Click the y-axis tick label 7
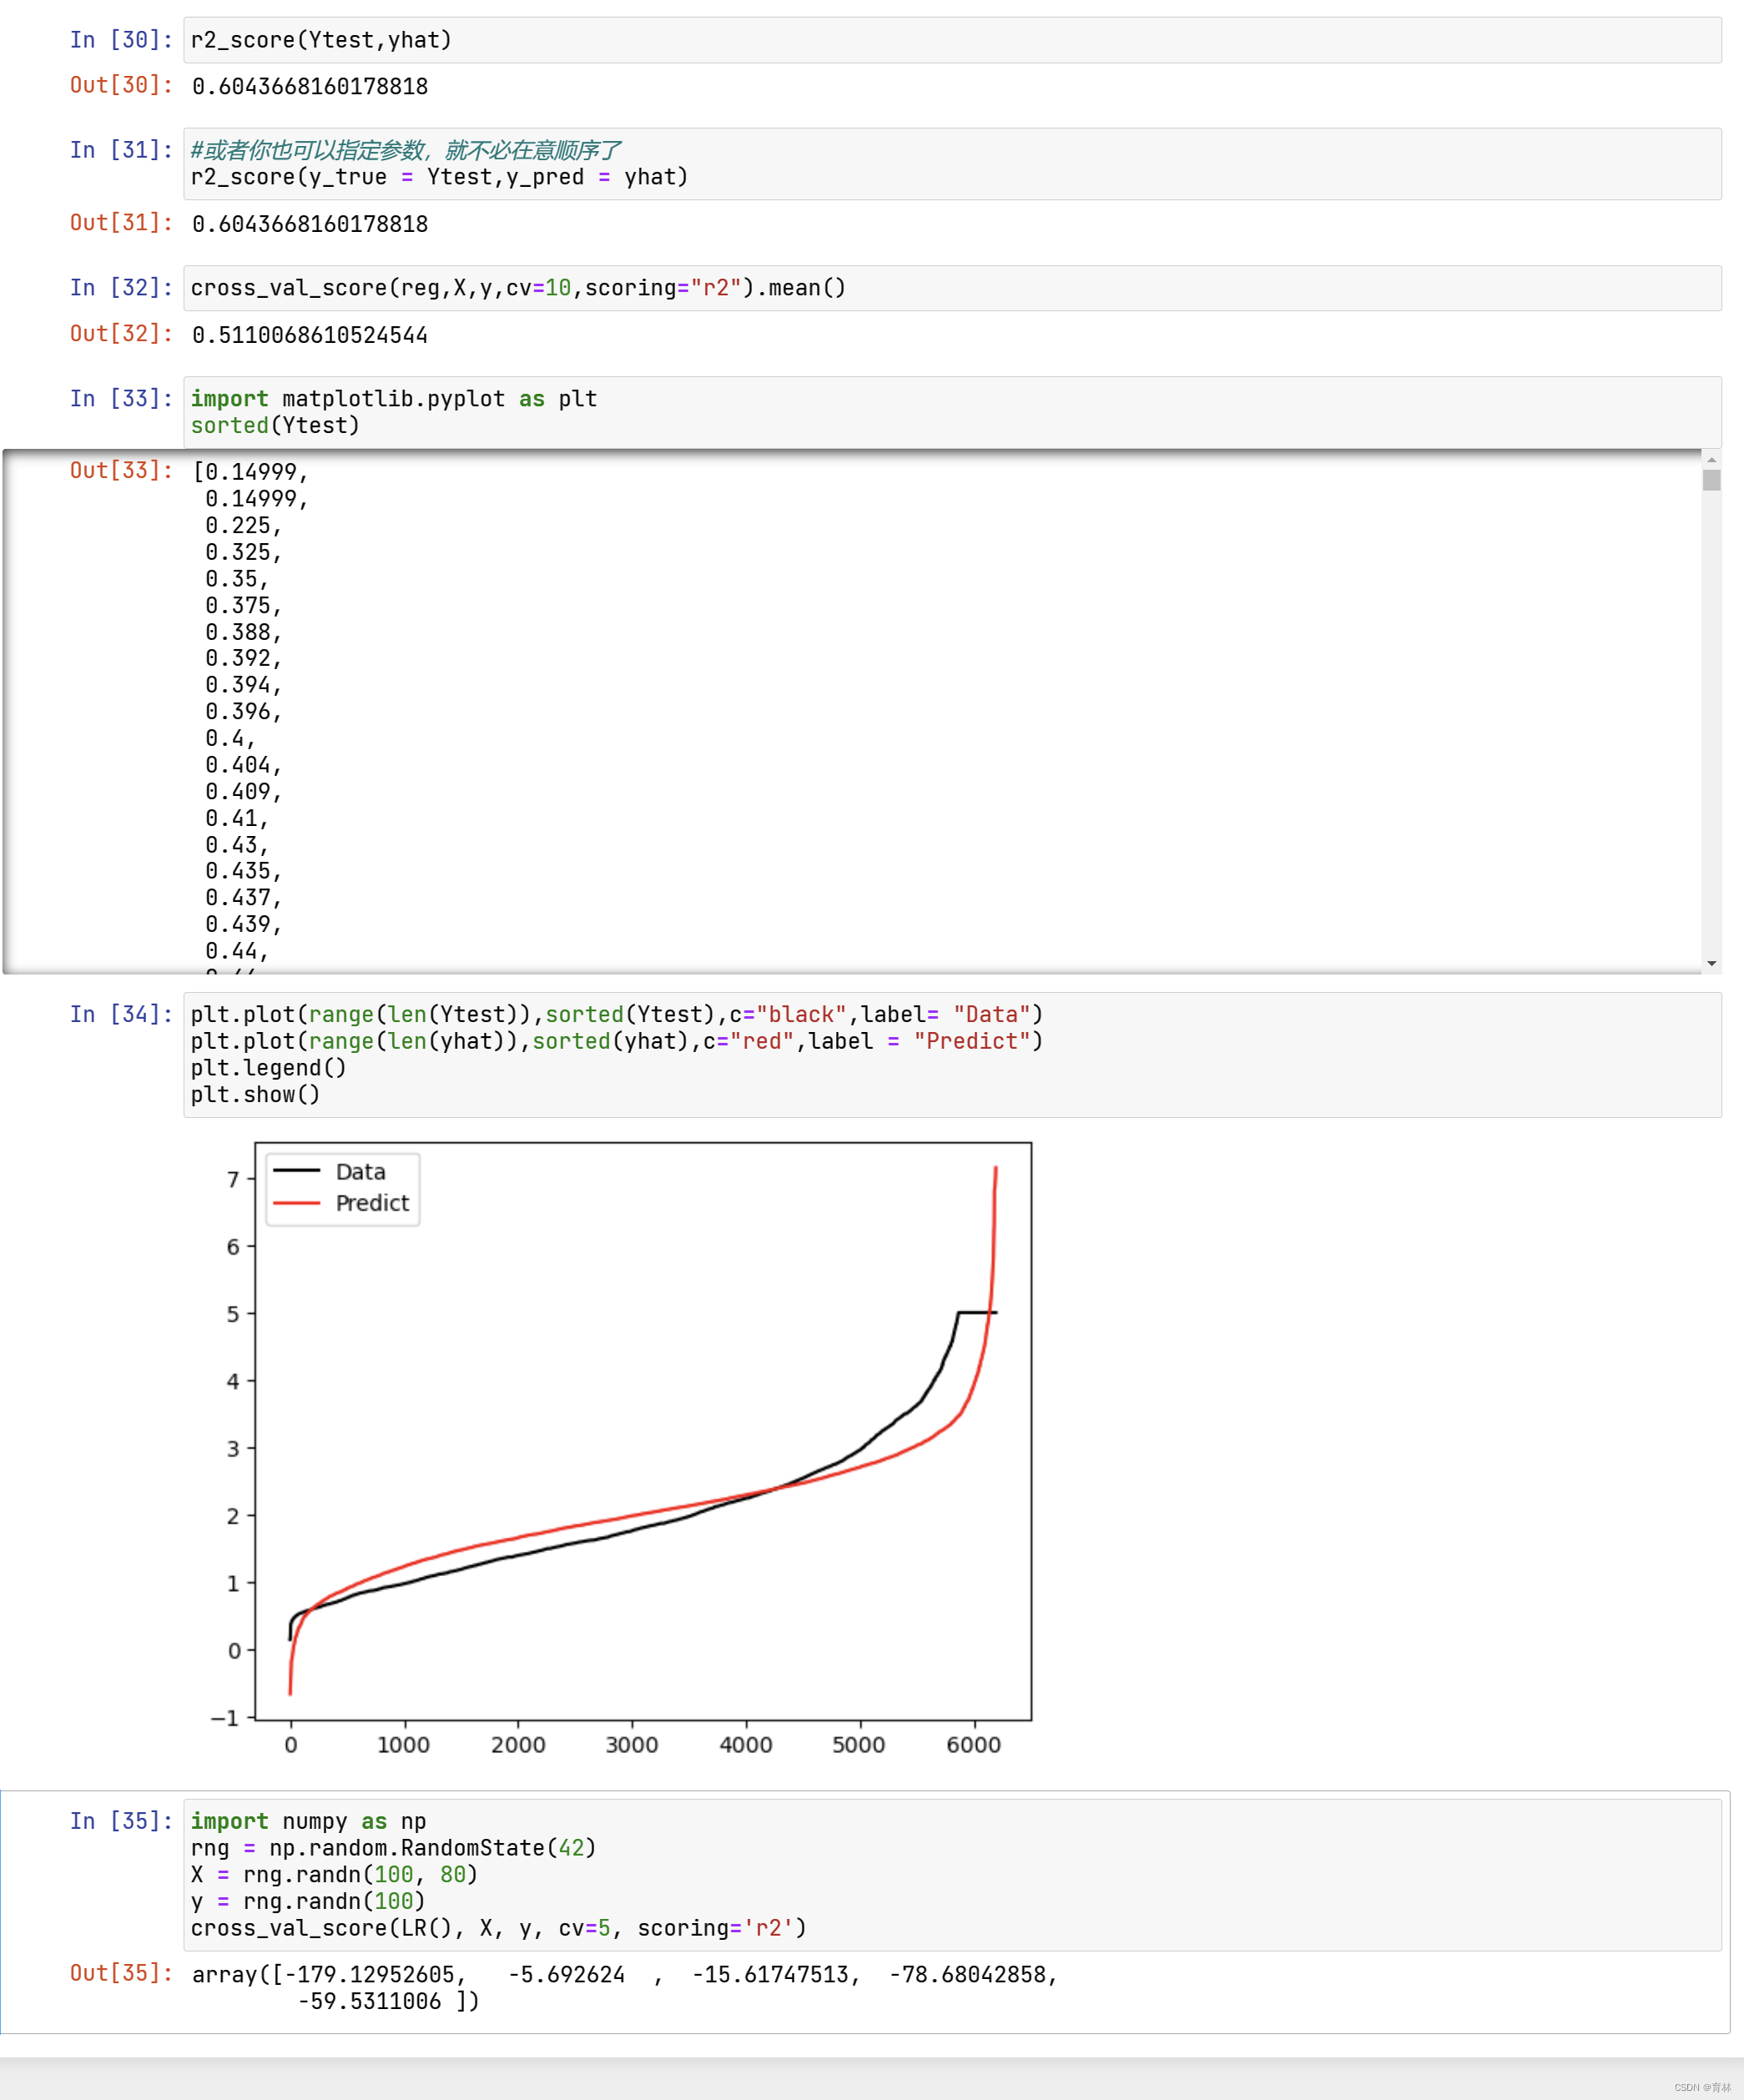 coord(234,1180)
